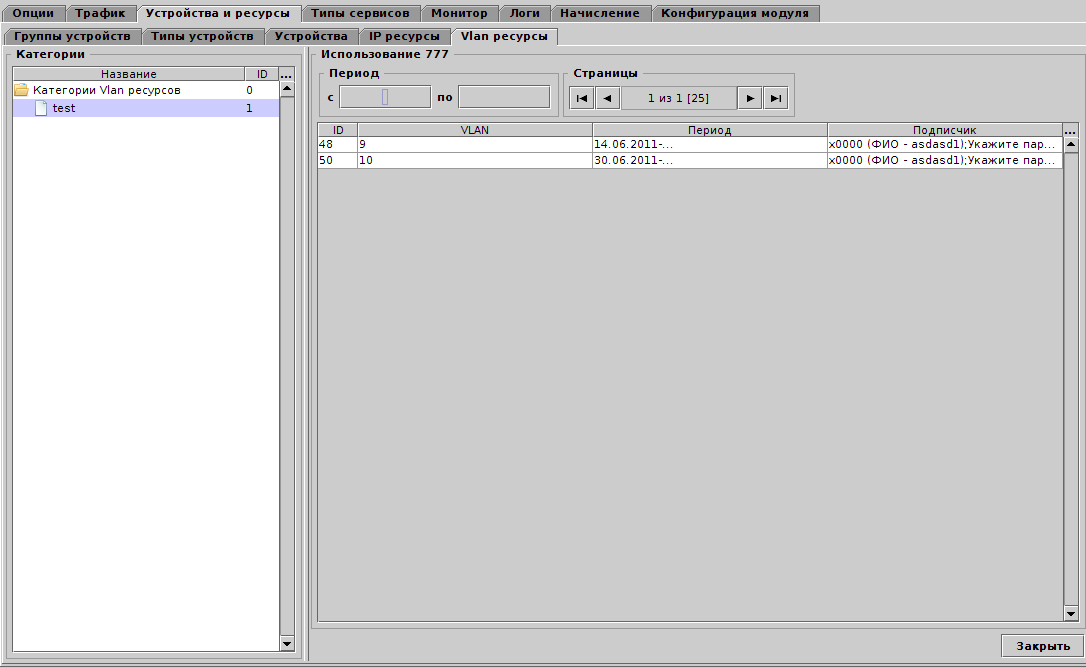Open column options in Категории table
The image size is (1086, 668).
click(x=287, y=75)
